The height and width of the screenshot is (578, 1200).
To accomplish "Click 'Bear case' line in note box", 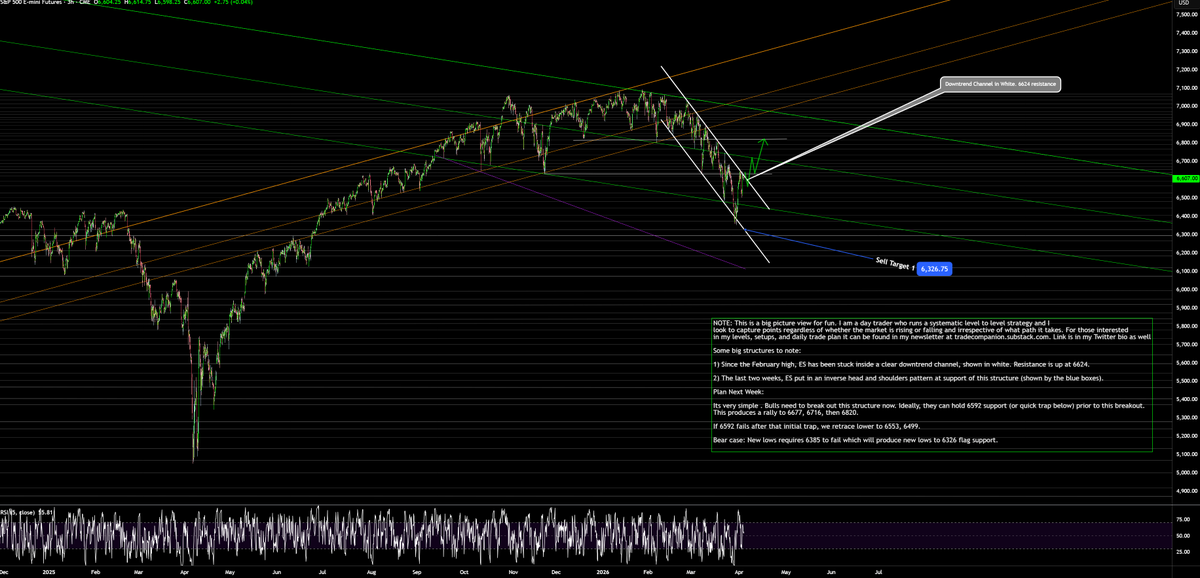I will 855,440.
